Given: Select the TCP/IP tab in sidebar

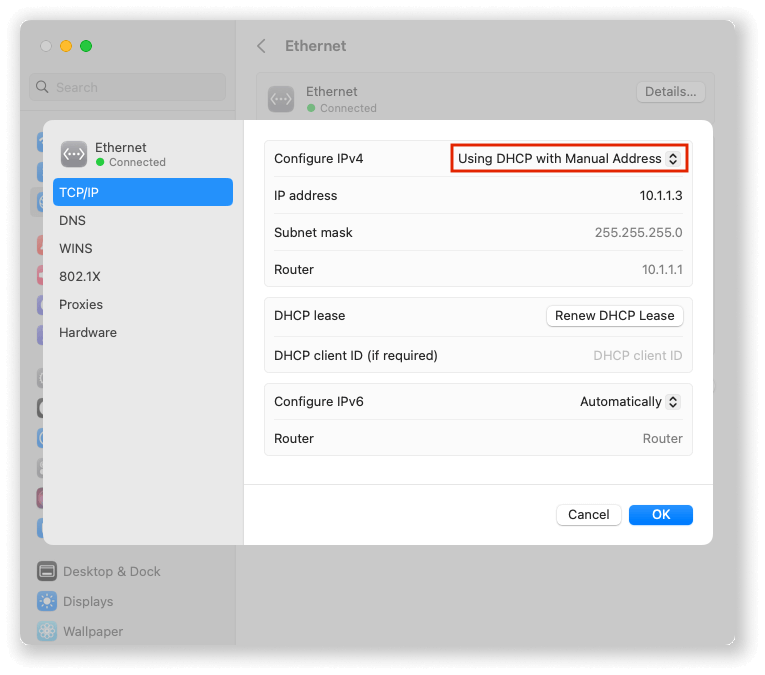Looking at the screenshot, I should (x=142, y=192).
